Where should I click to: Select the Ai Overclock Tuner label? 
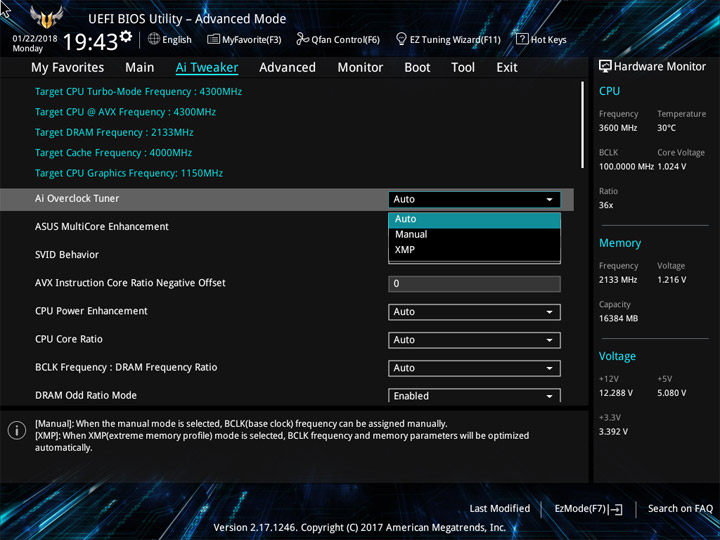(77, 199)
